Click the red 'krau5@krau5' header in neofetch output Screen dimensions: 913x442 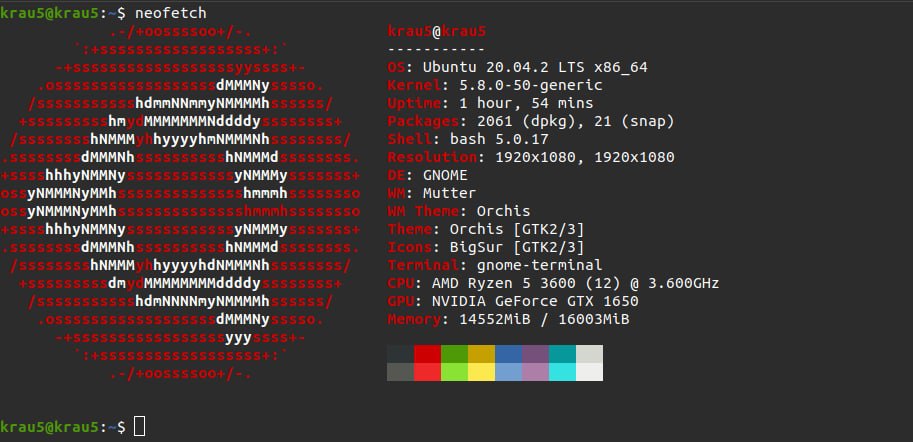pos(437,31)
